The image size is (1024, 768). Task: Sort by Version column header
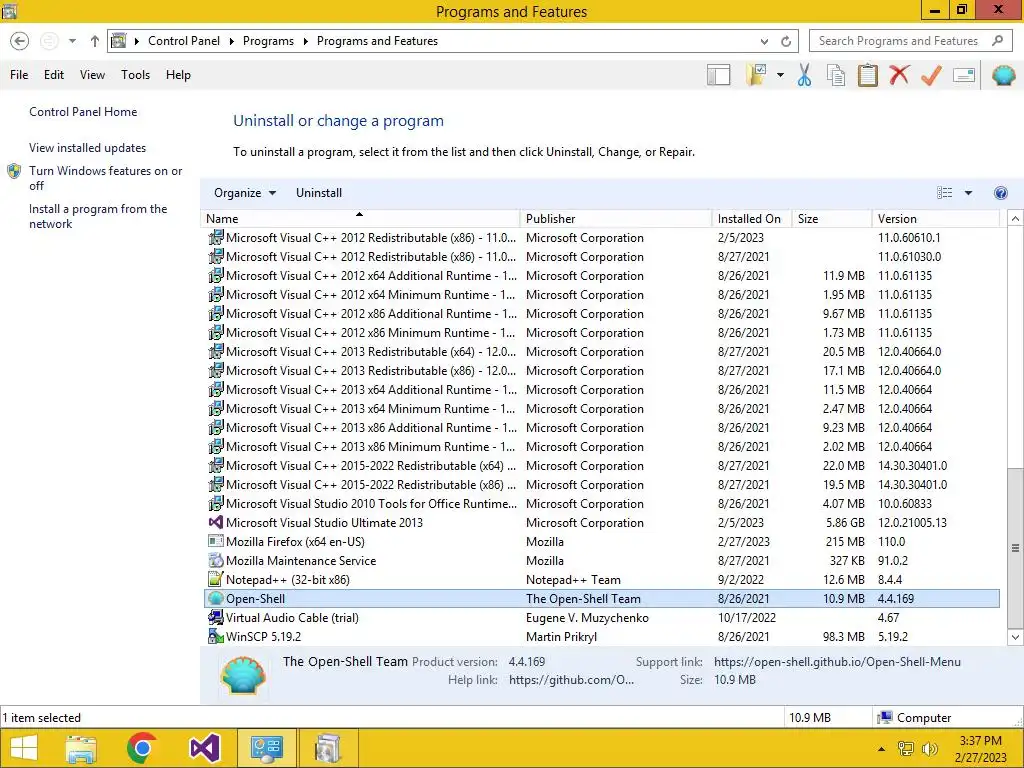pyautogui.click(x=935, y=218)
